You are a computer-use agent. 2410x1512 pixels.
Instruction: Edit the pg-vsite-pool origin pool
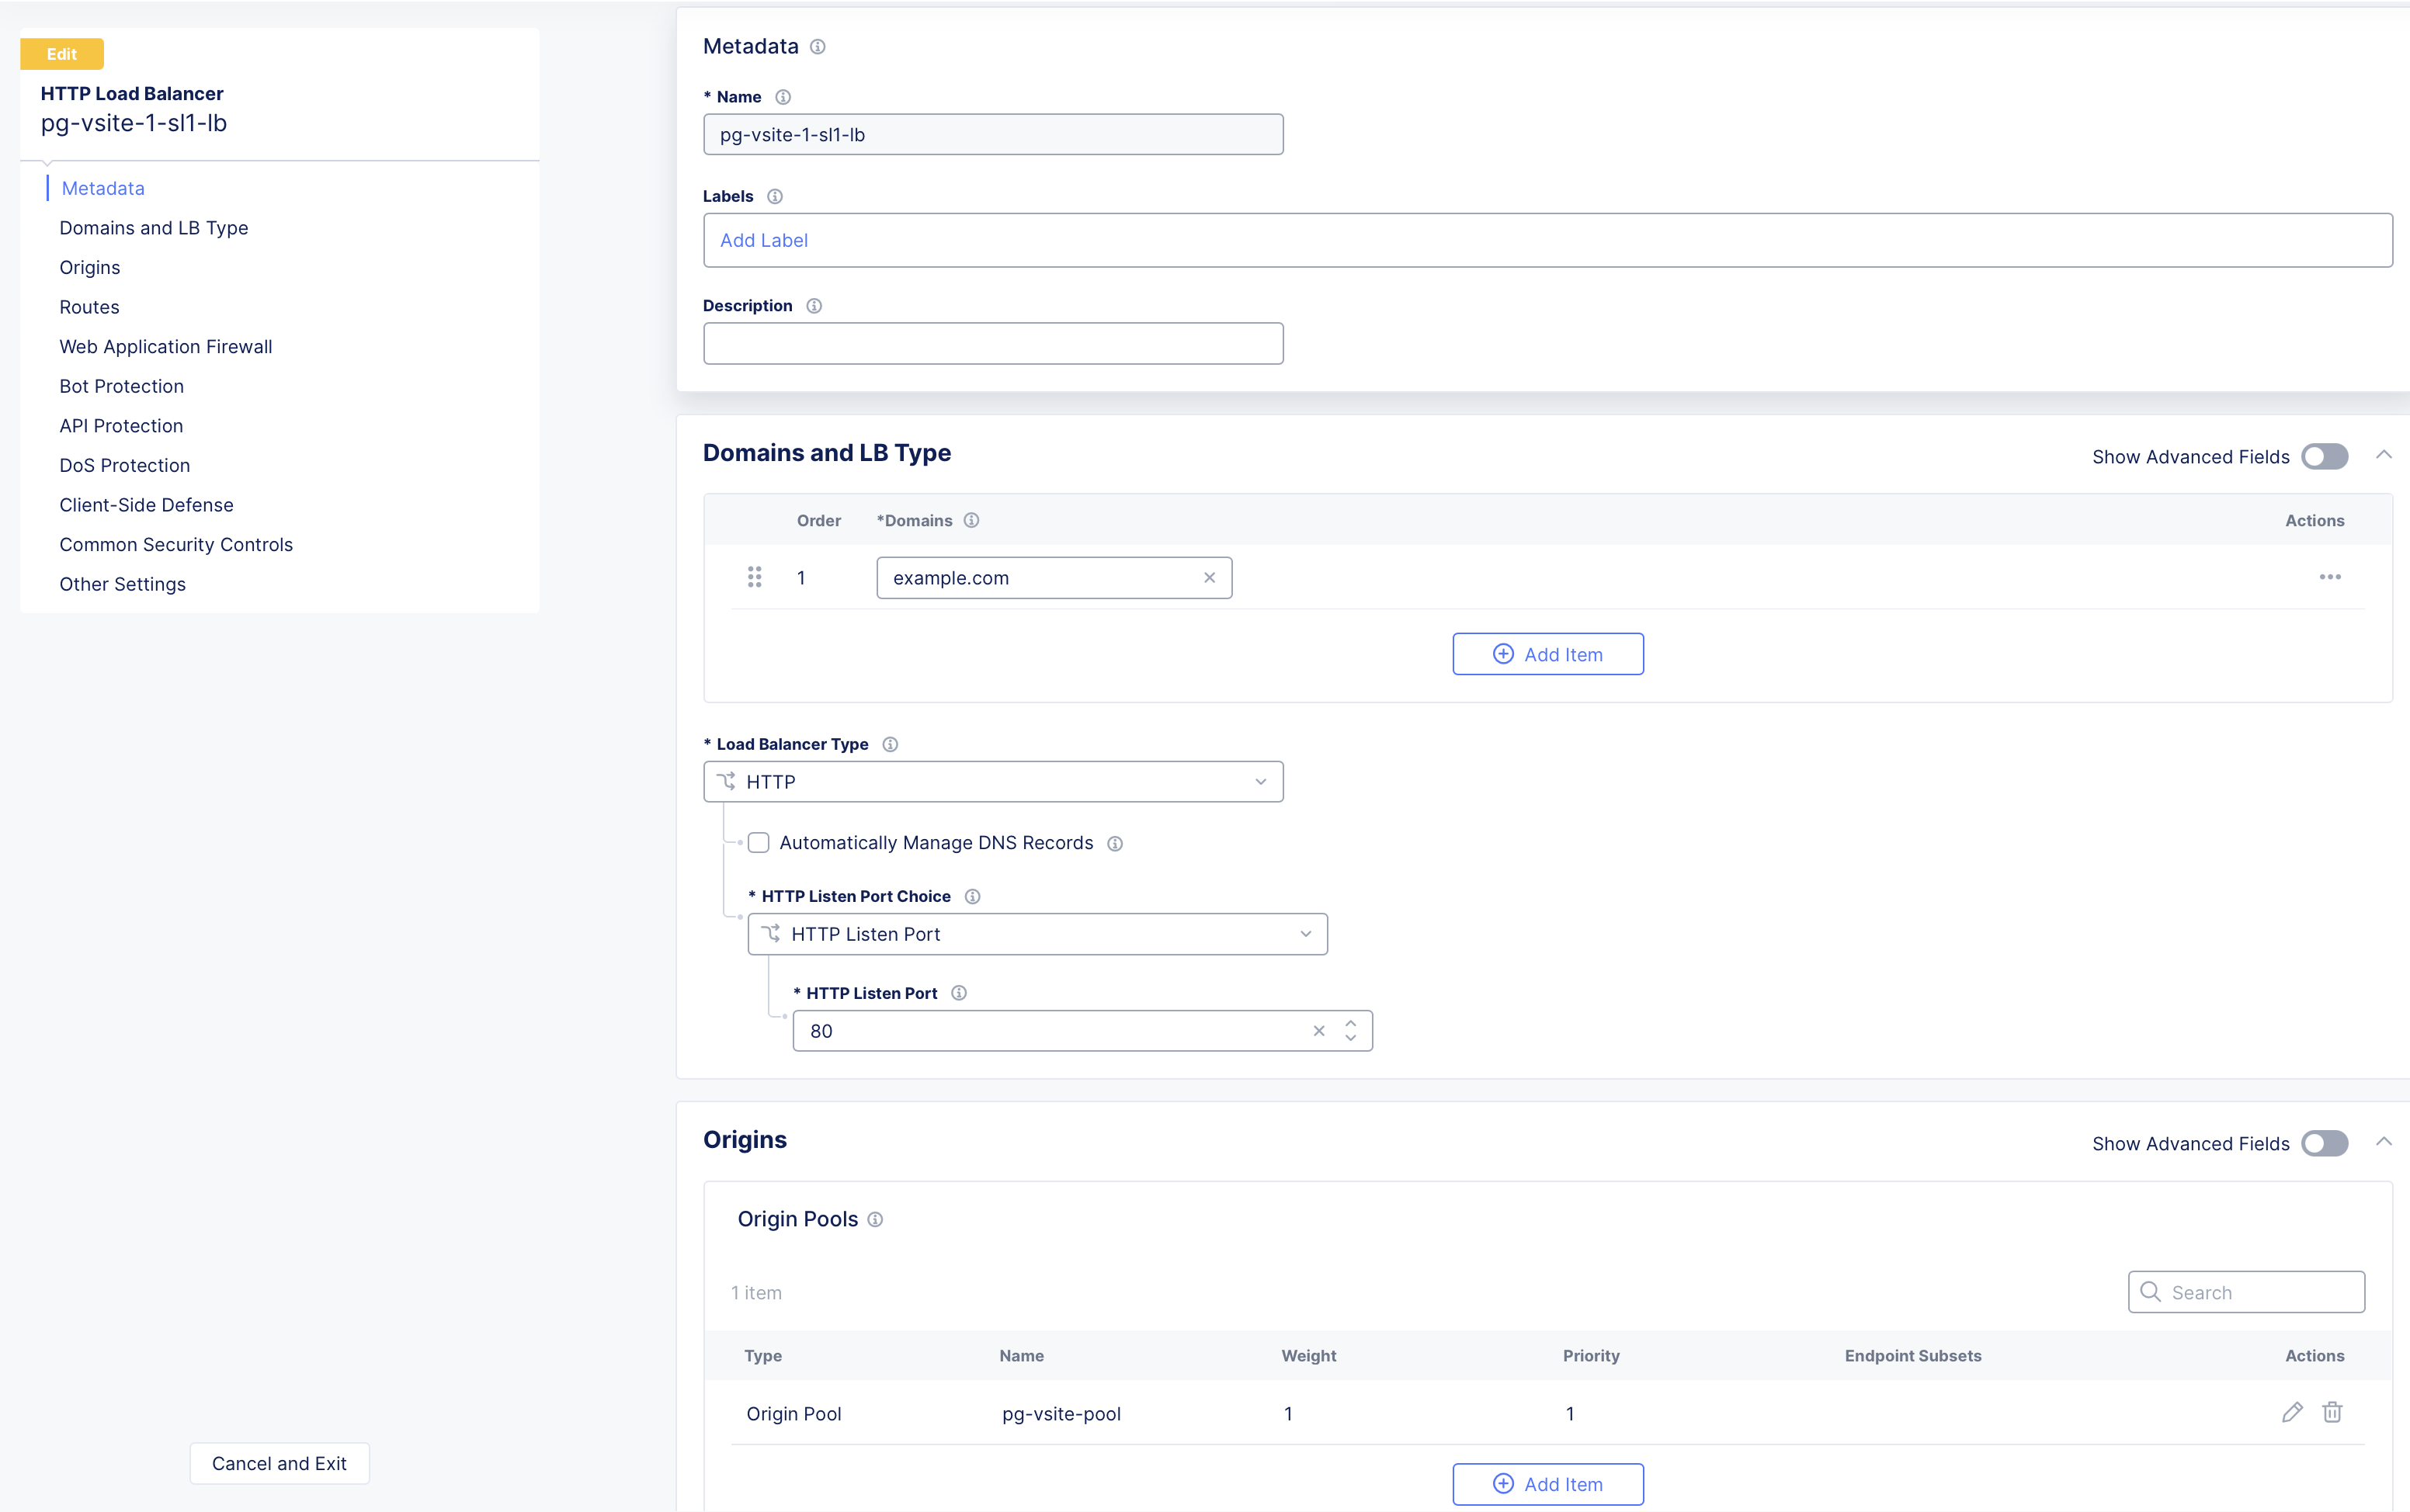tap(2292, 1413)
